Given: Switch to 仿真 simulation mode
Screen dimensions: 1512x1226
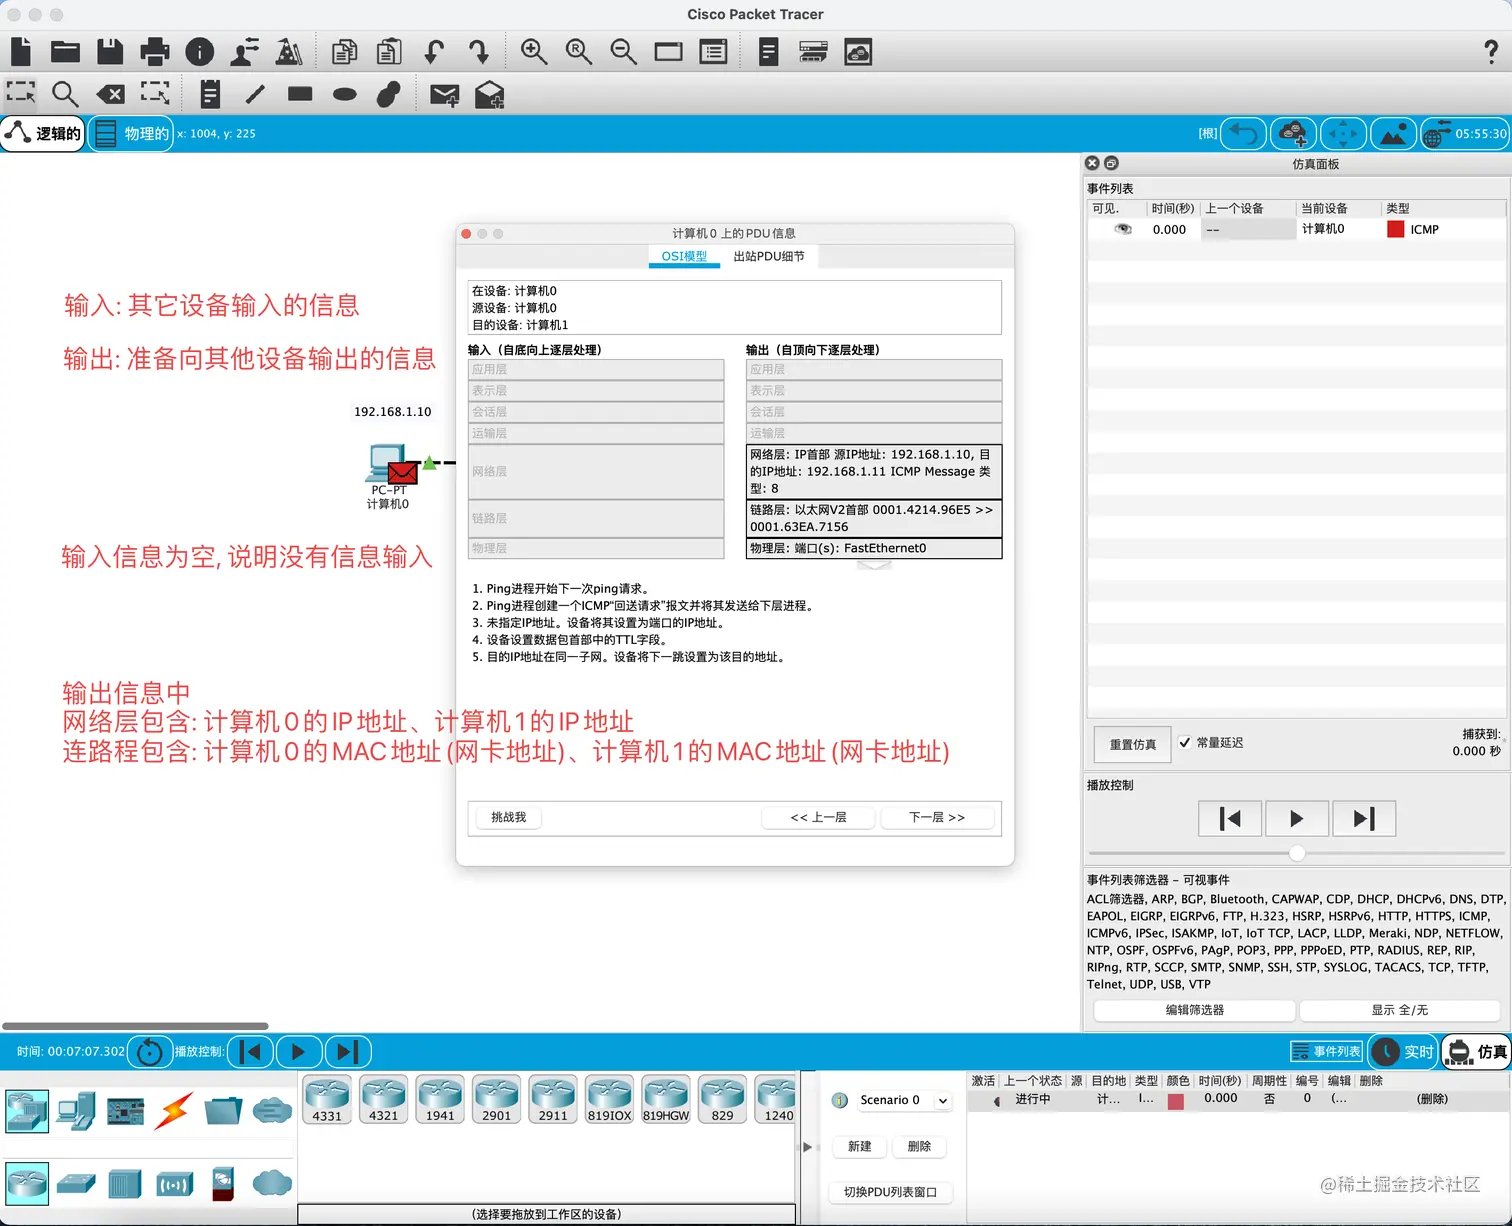Looking at the screenshot, I should (1477, 1052).
